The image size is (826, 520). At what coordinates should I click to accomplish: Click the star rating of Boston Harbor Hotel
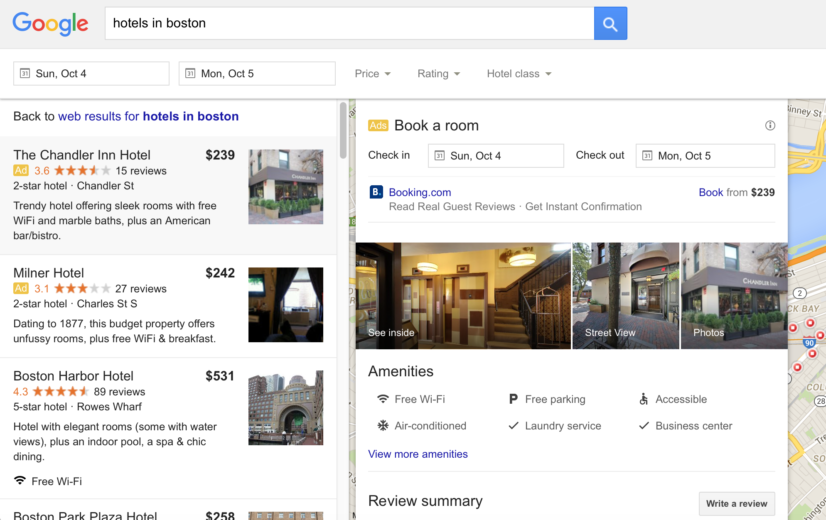[x=61, y=391]
